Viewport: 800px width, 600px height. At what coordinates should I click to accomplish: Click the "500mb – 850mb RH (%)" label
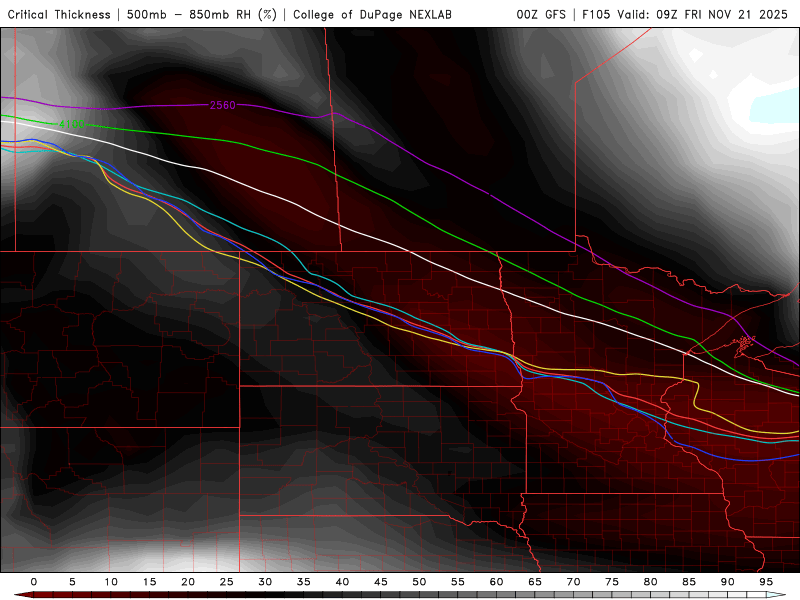coord(202,15)
